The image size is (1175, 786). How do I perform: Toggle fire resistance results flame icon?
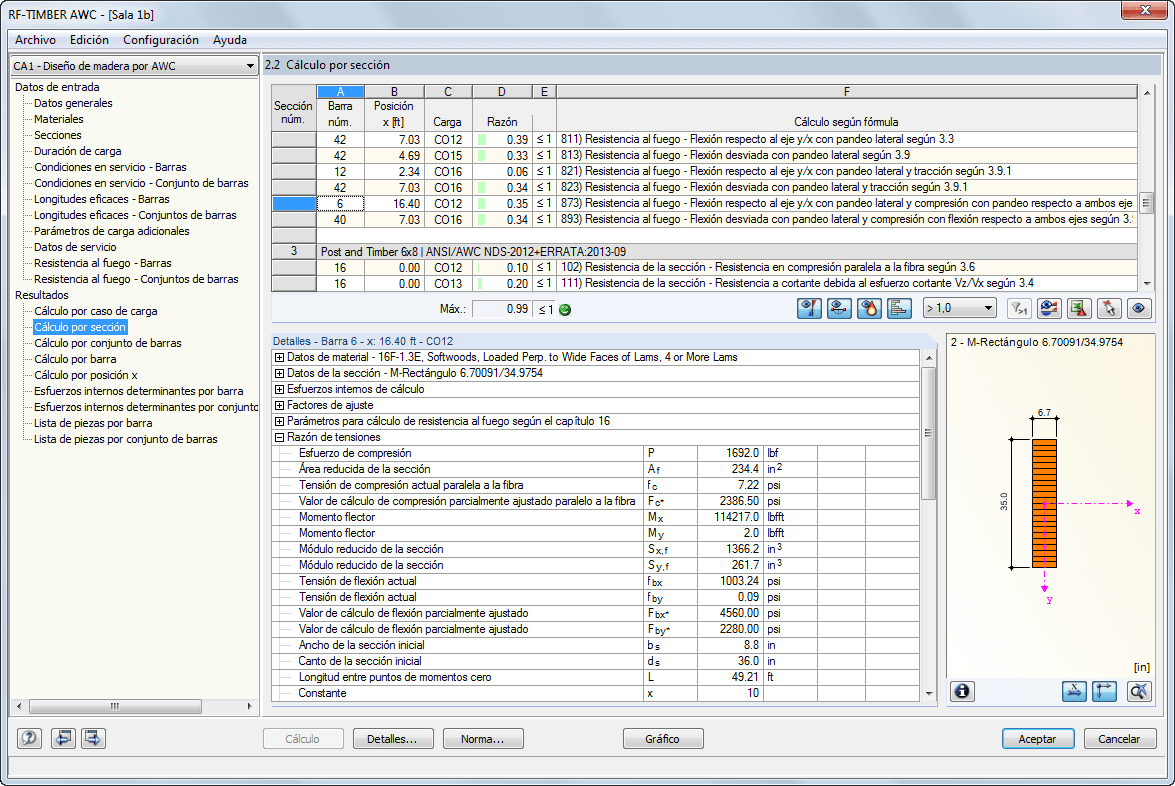pyautogui.click(x=869, y=309)
